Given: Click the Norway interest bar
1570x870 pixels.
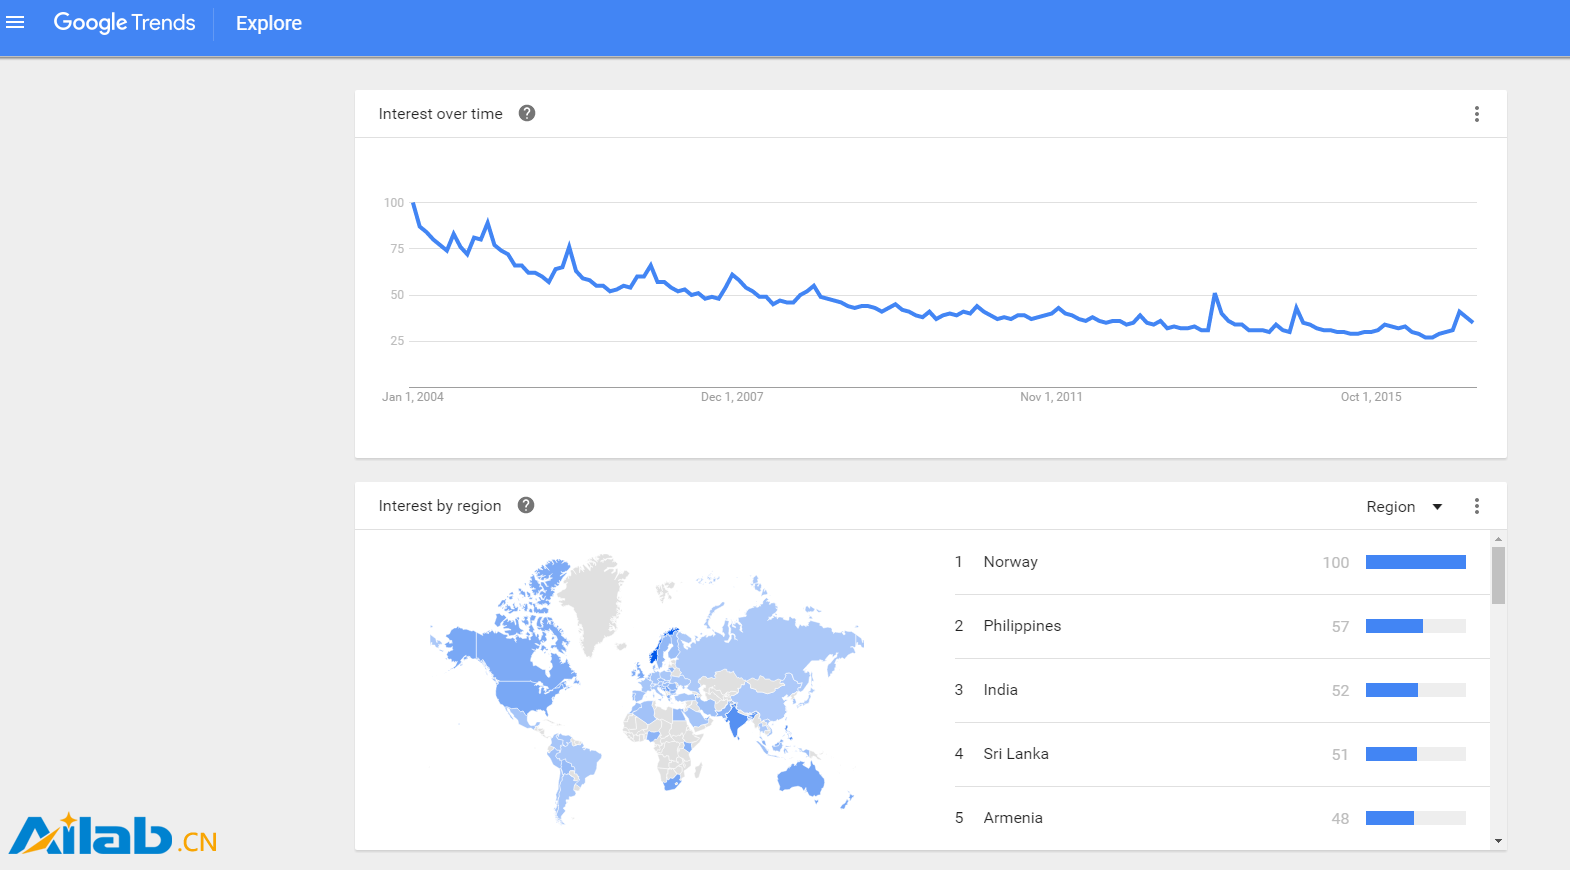Looking at the screenshot, I should 1415,562.
